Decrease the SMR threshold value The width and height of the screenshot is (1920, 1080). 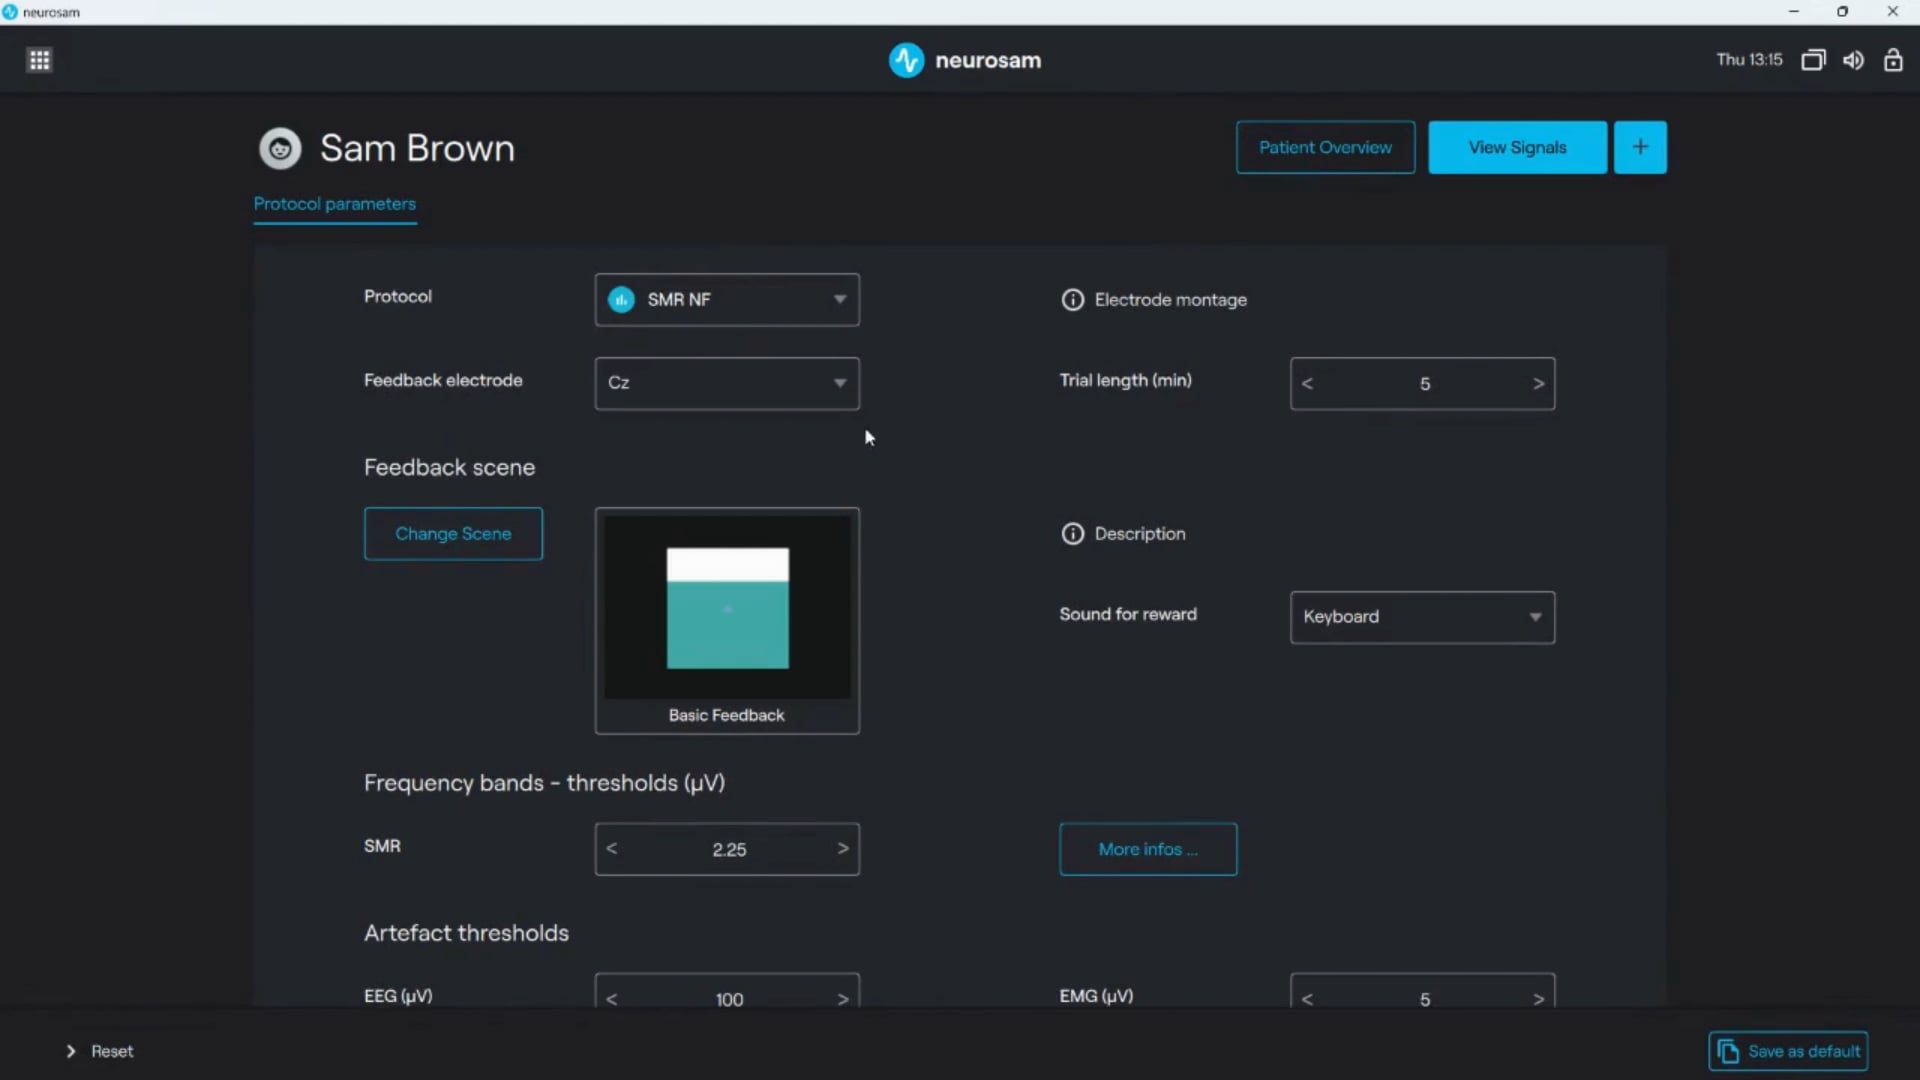tap(611, 849)
